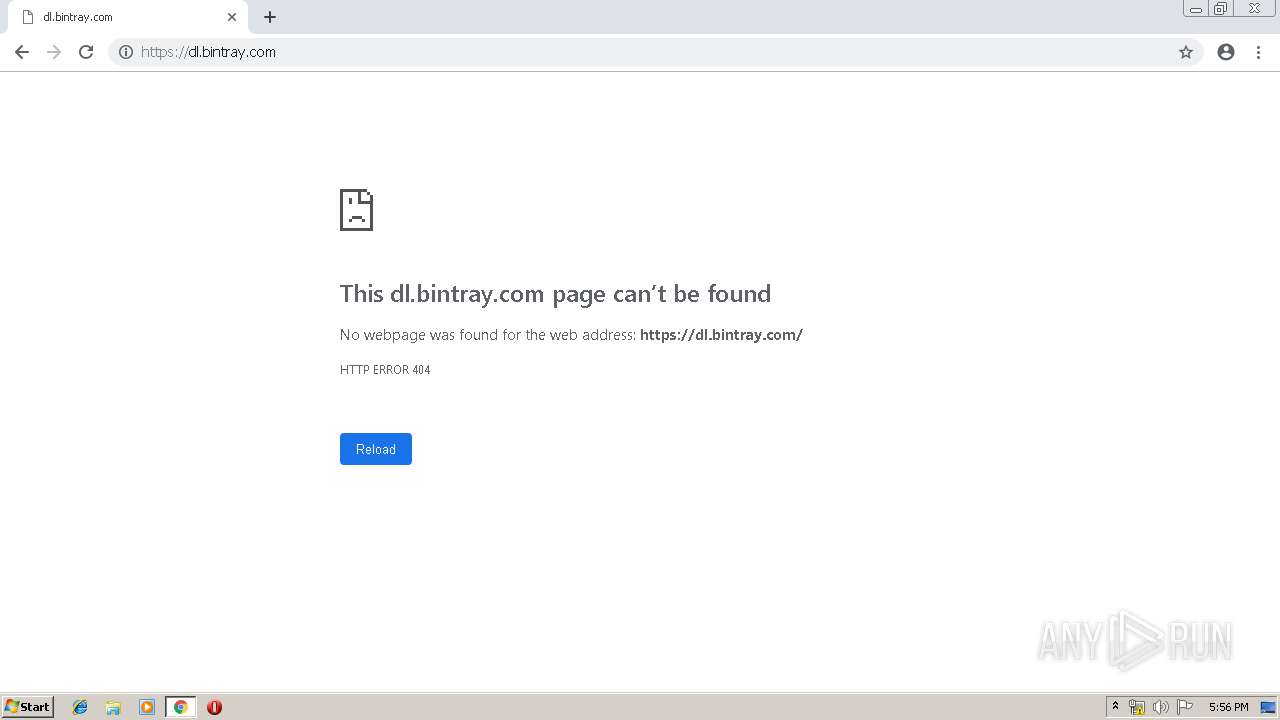
Task: Click the 'HTTP ERROR 404' text
Action: [385, 370]
